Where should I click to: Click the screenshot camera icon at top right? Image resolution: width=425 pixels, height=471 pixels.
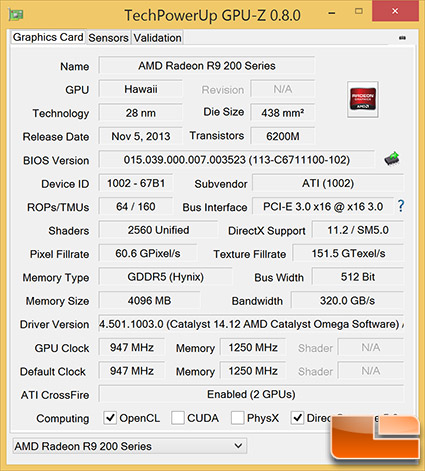(x=402, y=38)
